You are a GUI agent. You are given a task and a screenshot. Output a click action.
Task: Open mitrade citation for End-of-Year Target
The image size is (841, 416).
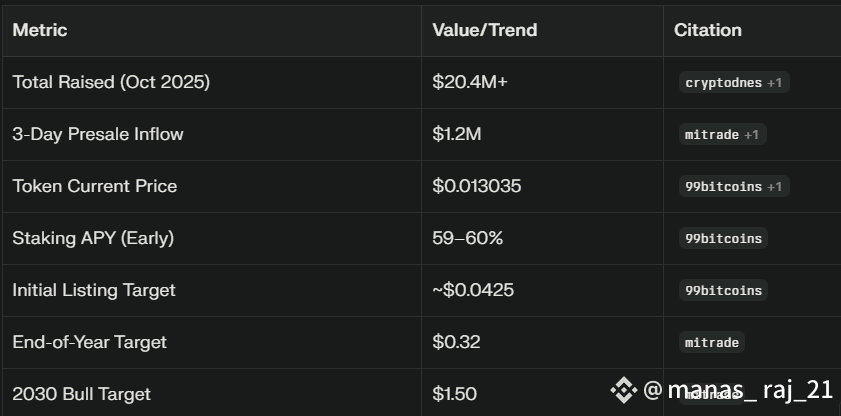[x=712, y=343]
